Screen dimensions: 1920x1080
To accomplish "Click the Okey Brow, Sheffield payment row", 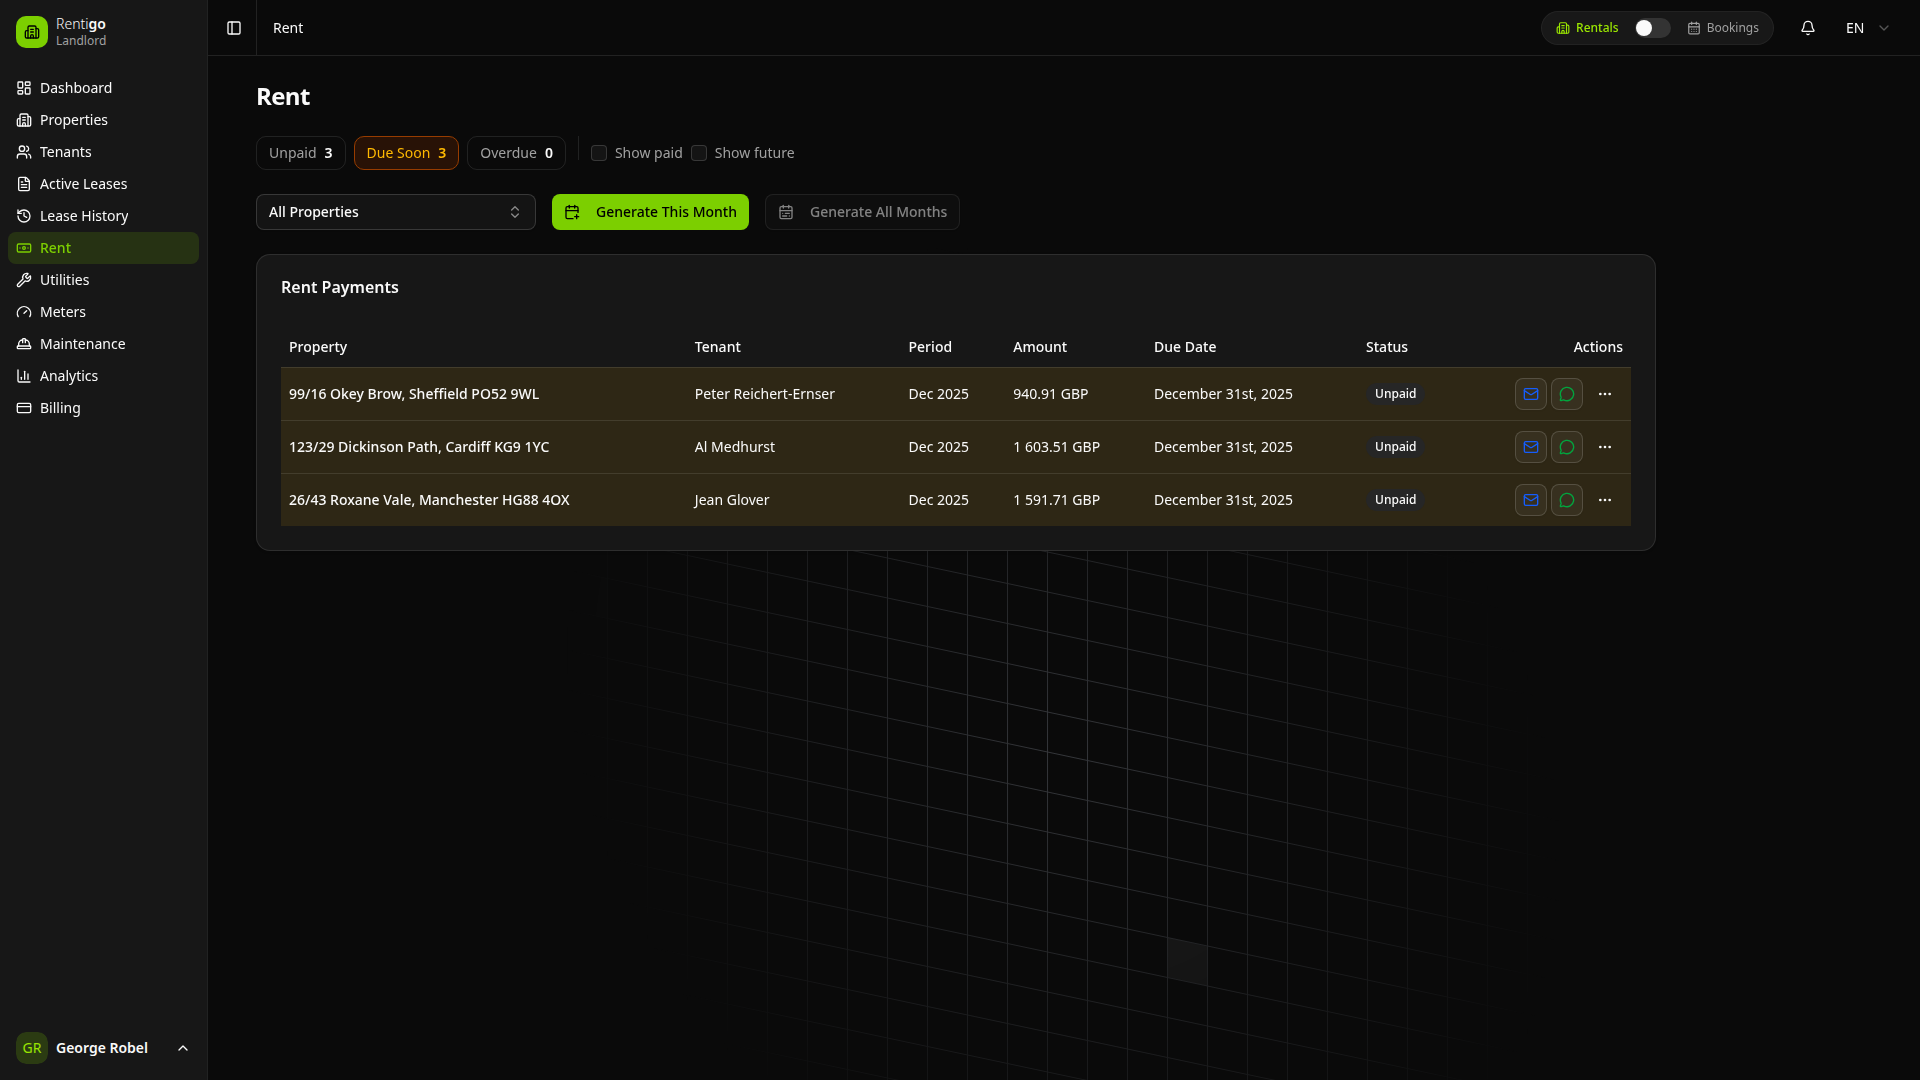I will pyautogui.click(x=413, y=394).
